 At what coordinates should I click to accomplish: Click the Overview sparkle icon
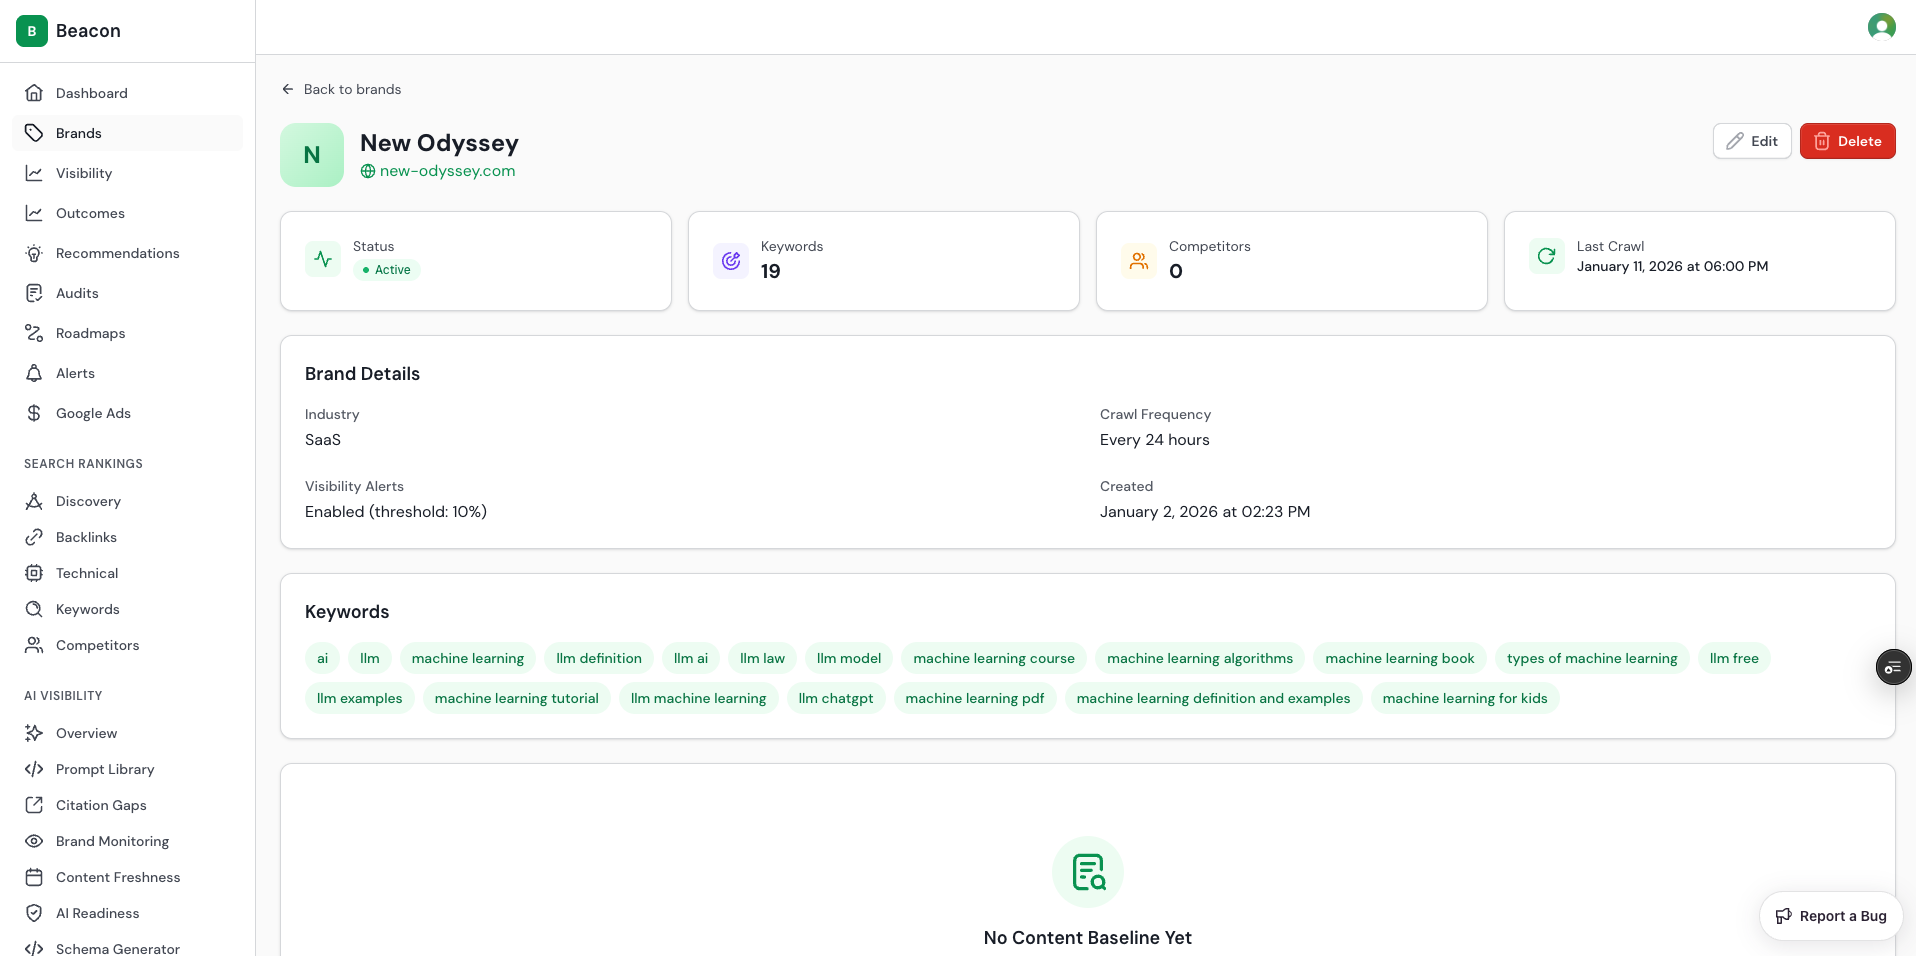click(34, 733)
